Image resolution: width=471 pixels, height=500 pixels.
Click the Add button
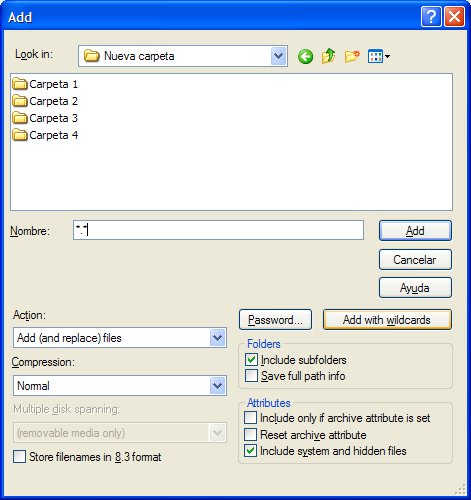point(415,231)
